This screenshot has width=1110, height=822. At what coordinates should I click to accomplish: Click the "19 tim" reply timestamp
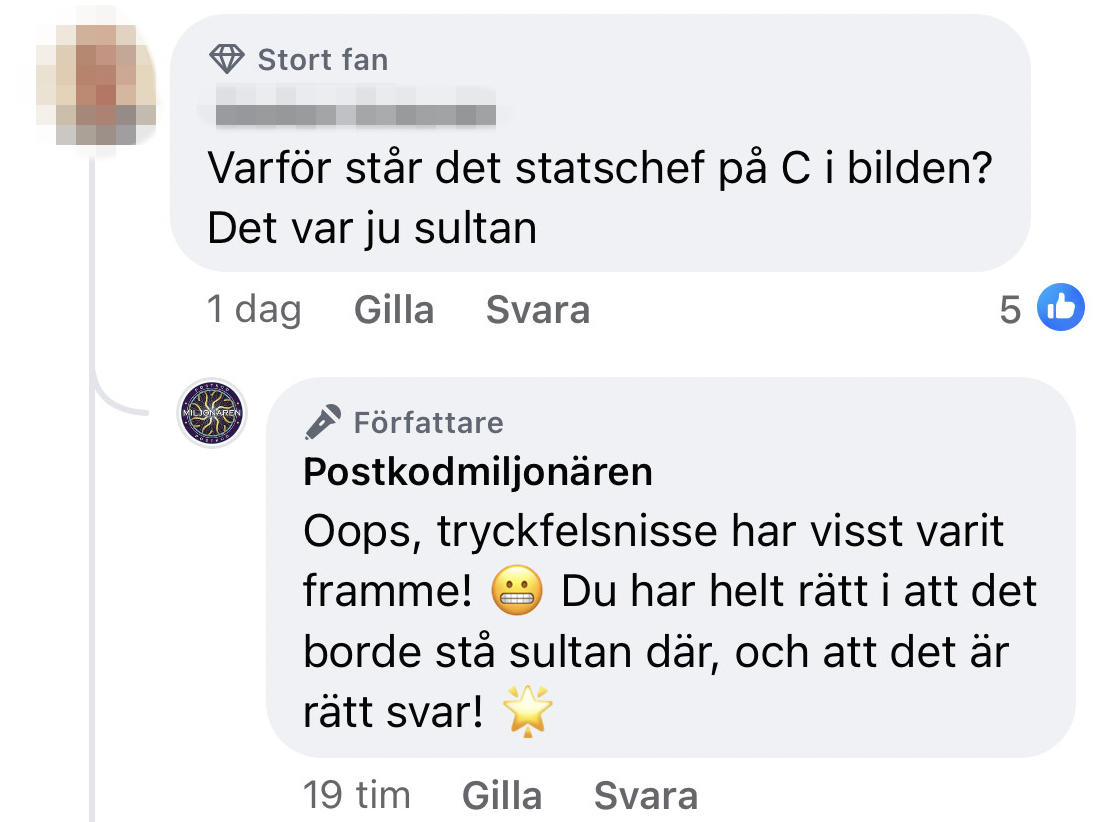click(x=357, y=796)
